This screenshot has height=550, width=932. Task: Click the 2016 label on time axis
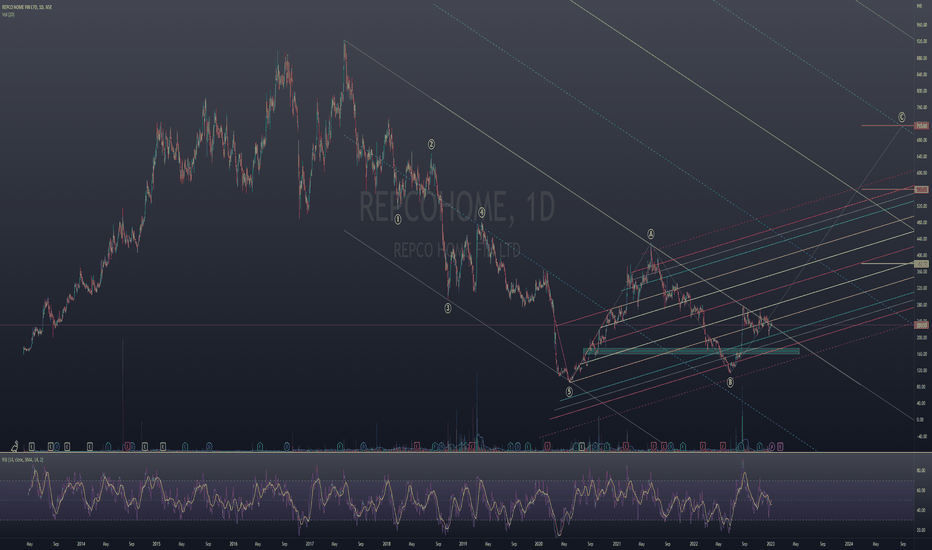tap(233, 543)
